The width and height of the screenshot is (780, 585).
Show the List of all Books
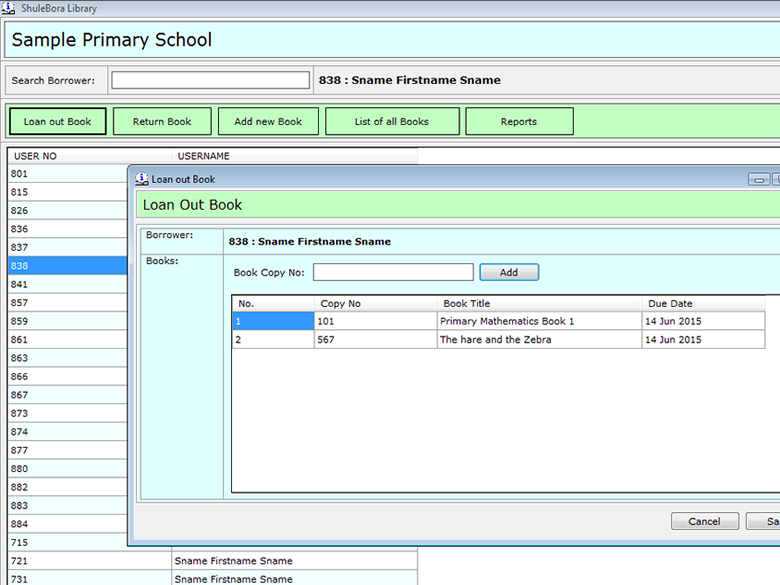click(391, 122)
